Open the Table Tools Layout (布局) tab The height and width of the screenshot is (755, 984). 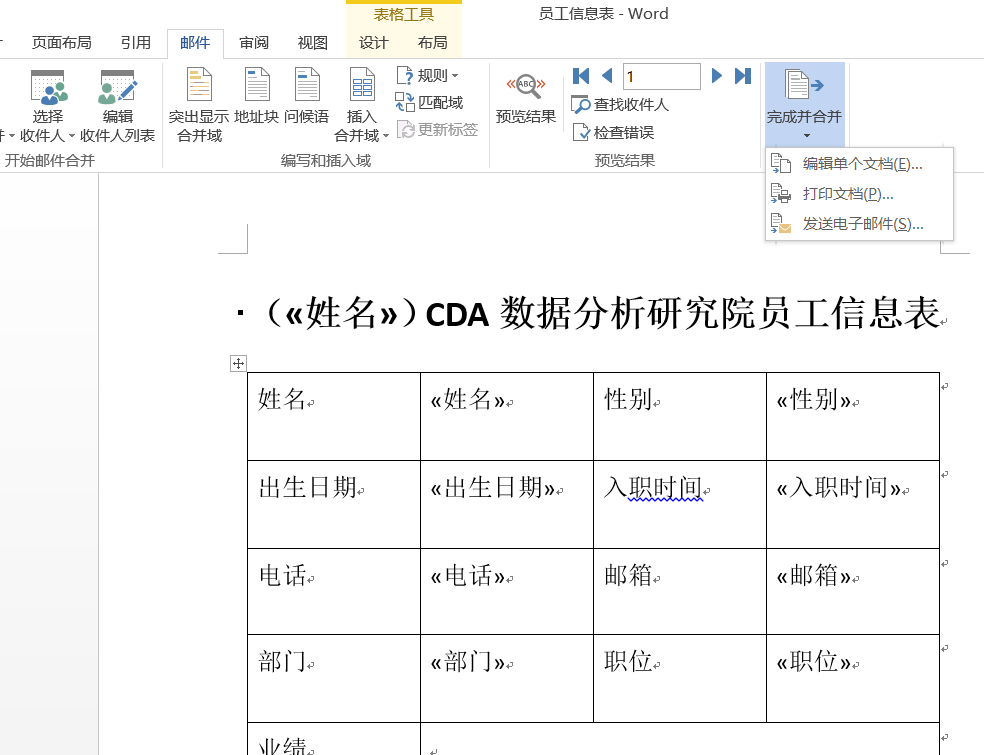[x=432, y=43]
